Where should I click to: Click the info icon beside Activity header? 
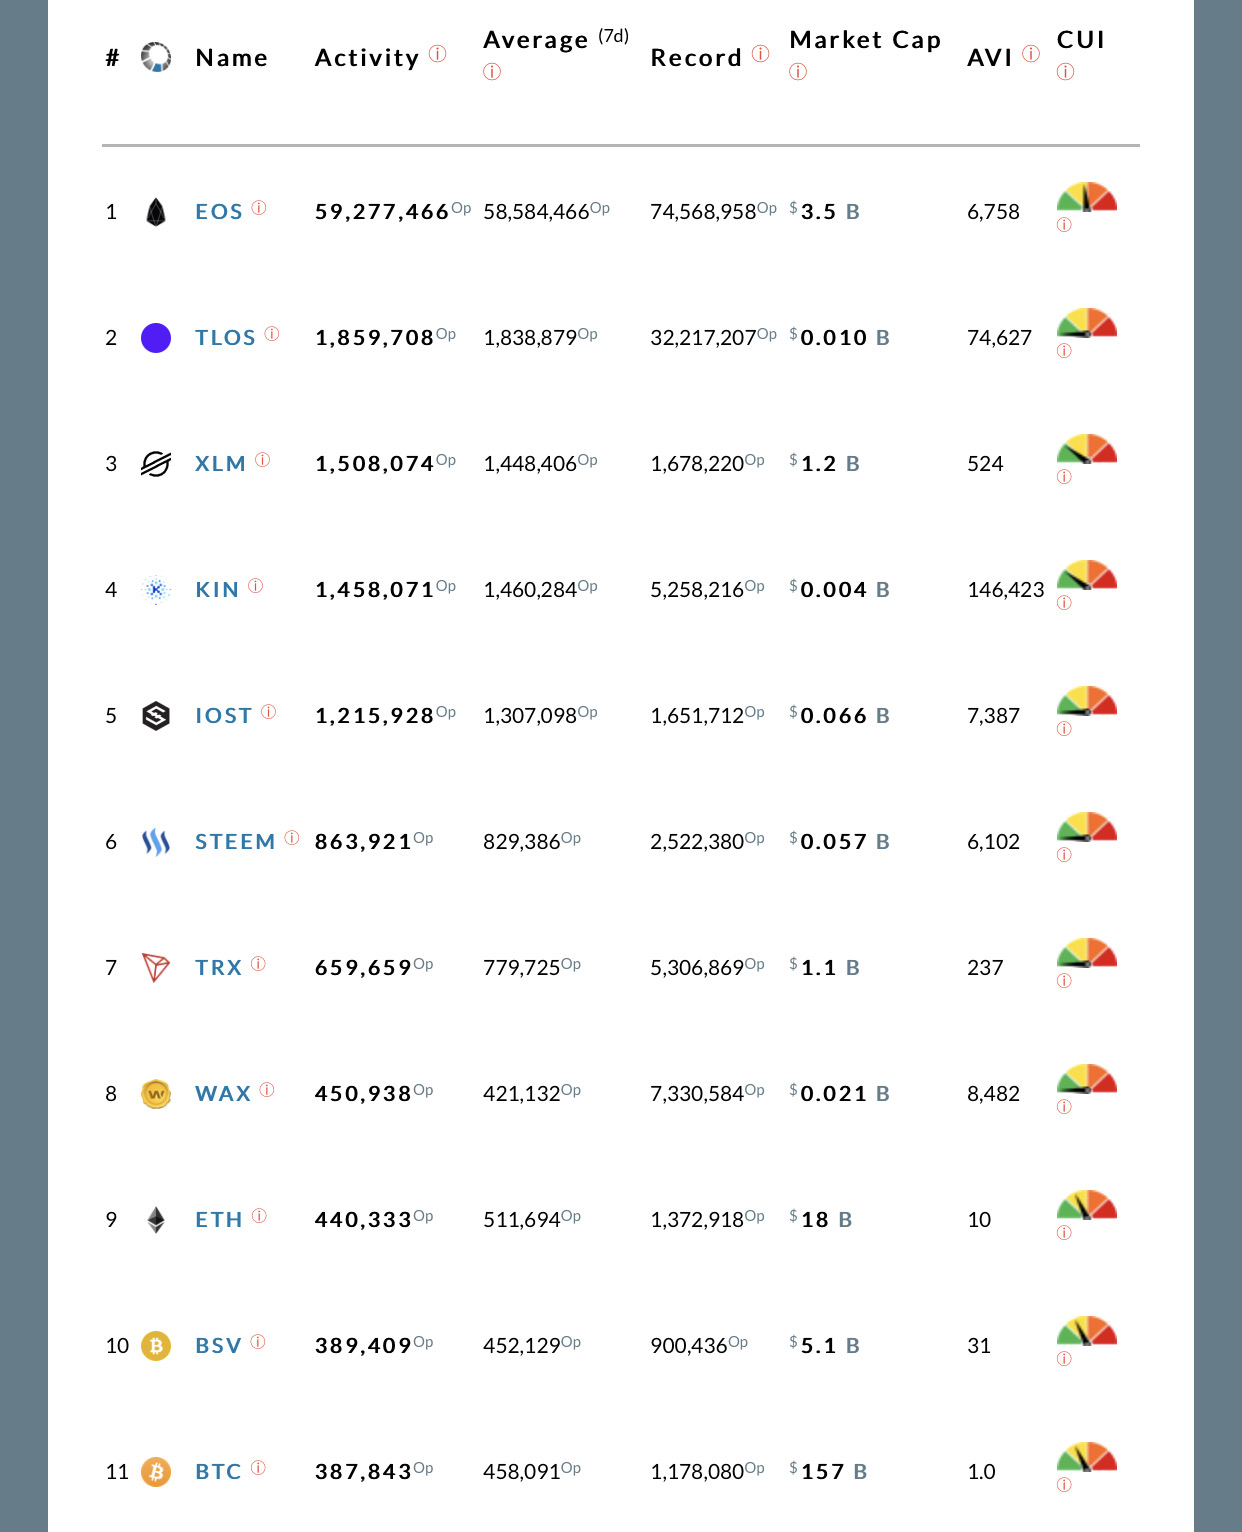438,54
